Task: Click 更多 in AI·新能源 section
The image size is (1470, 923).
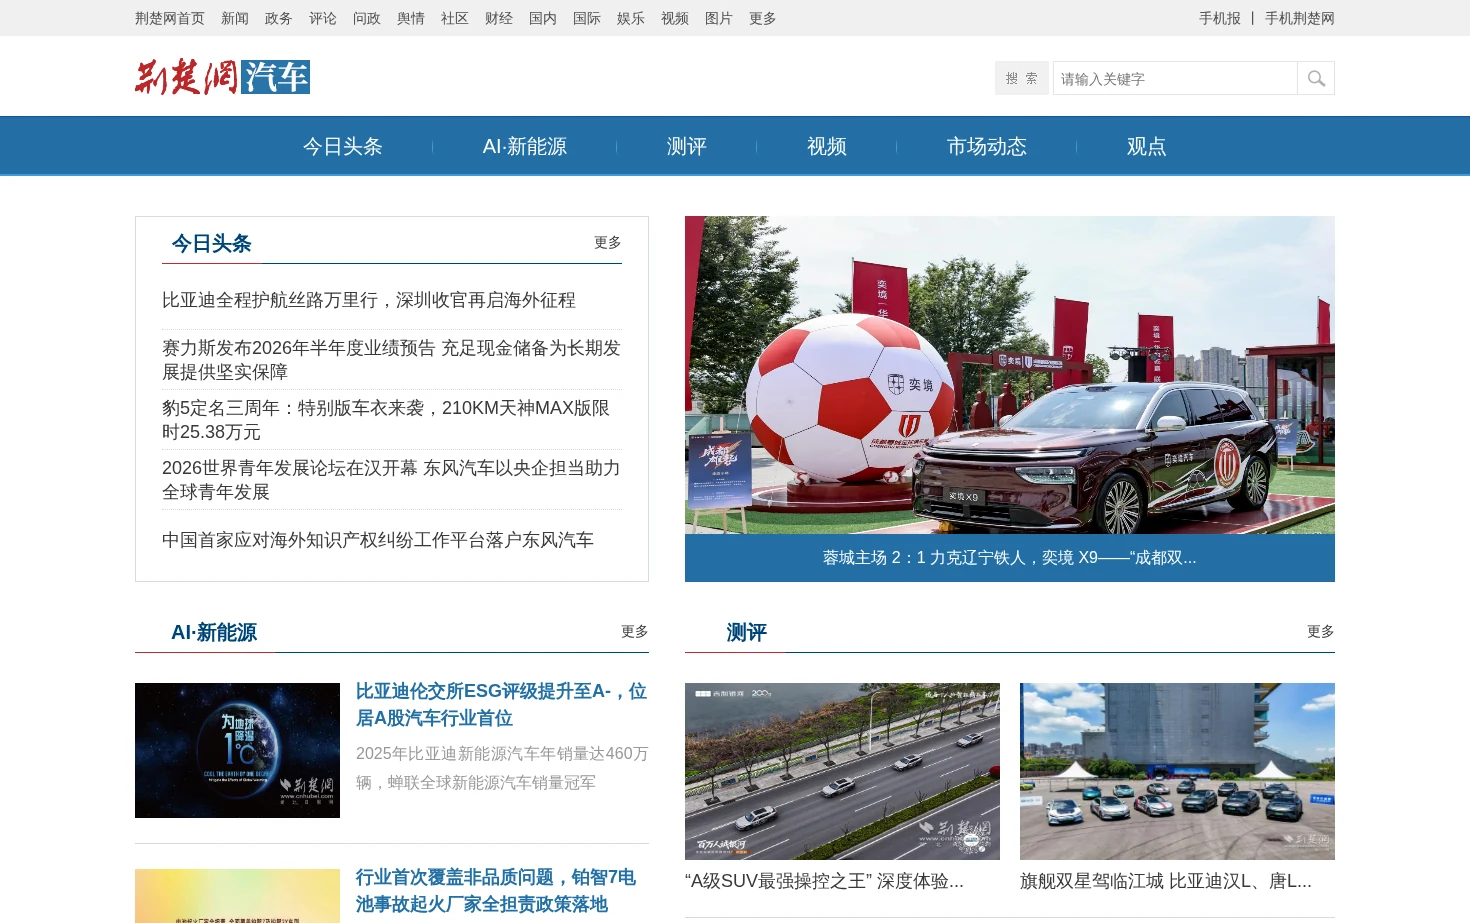Action: pyautogui.click(x=635, y=631)
